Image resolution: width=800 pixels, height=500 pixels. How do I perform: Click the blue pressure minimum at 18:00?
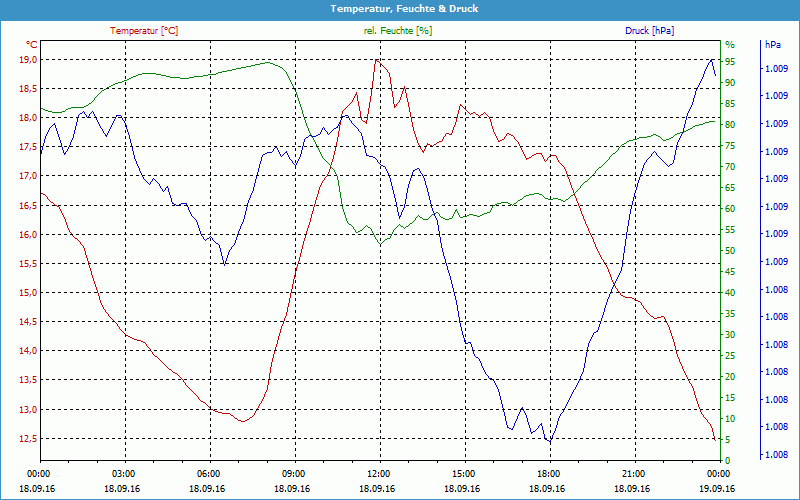pyautogui.click(x=550, y=441)
